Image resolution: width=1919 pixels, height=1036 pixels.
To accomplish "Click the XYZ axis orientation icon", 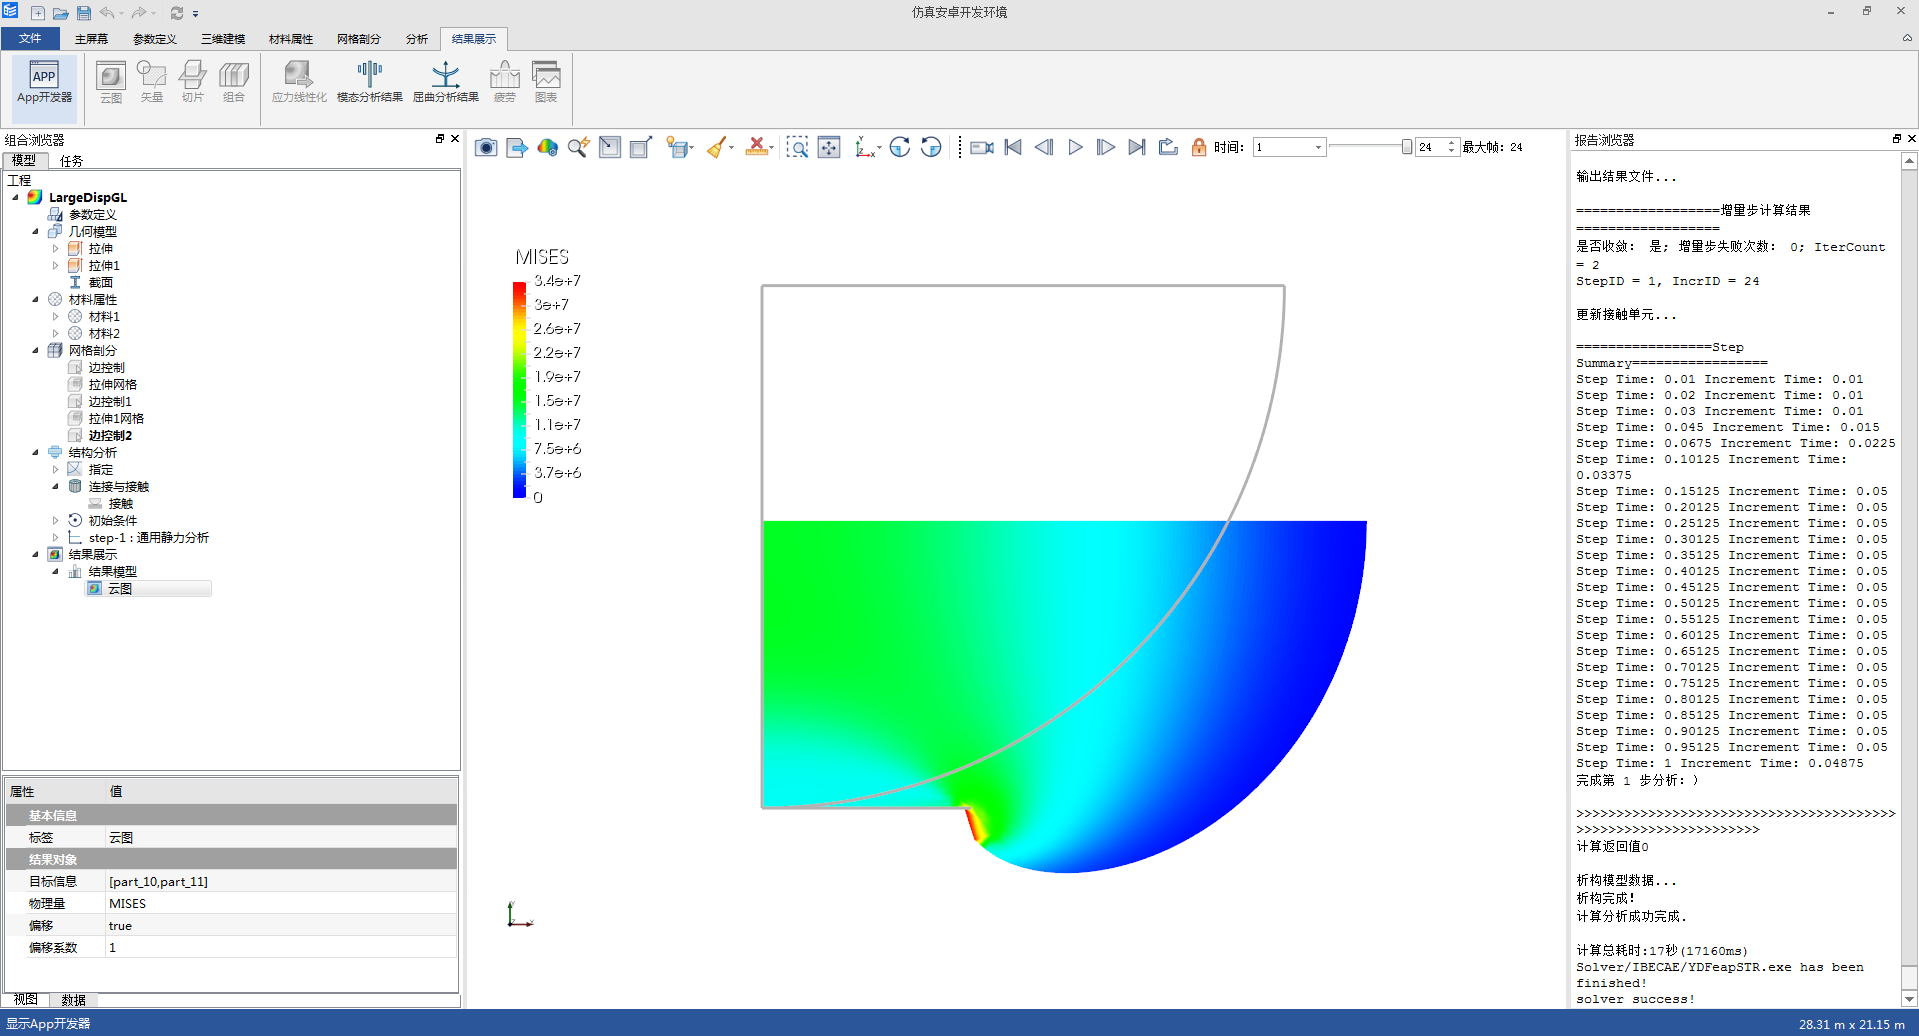I will point(865,148).
